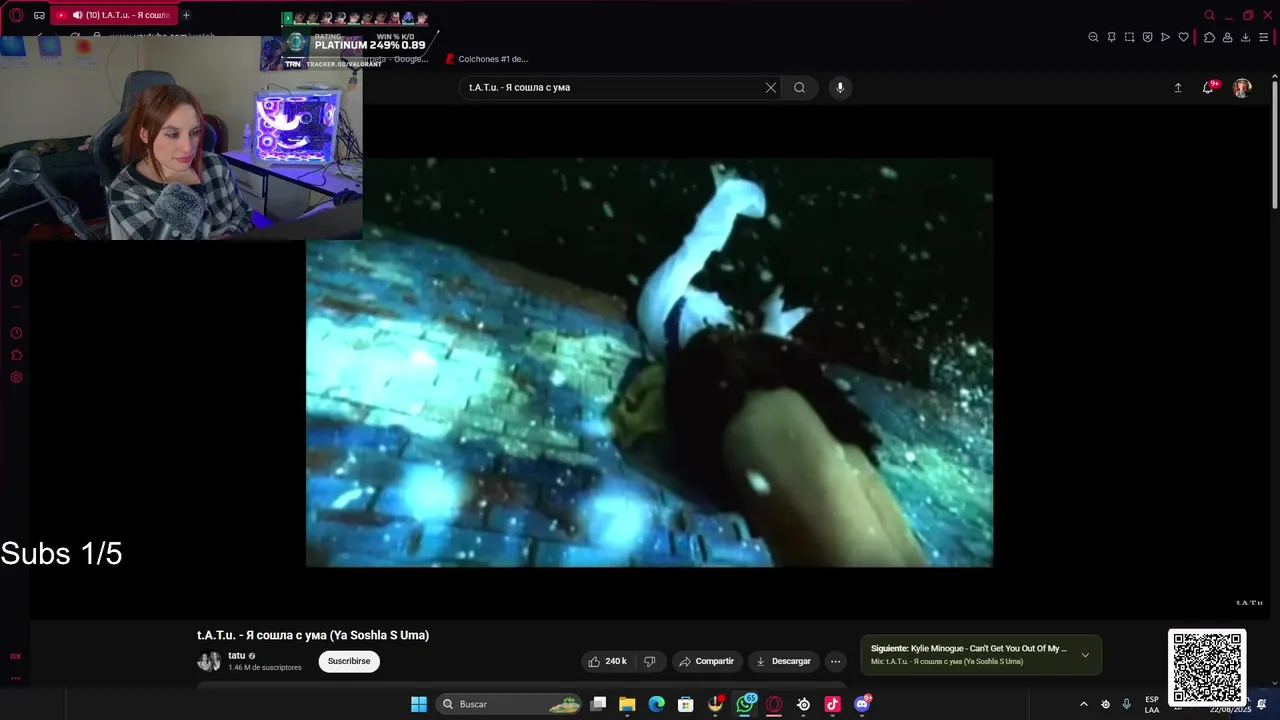The width and height of the screenshot is (1280, 720).
Task: Open the Windows Start menu
Action: click(419, 704)
